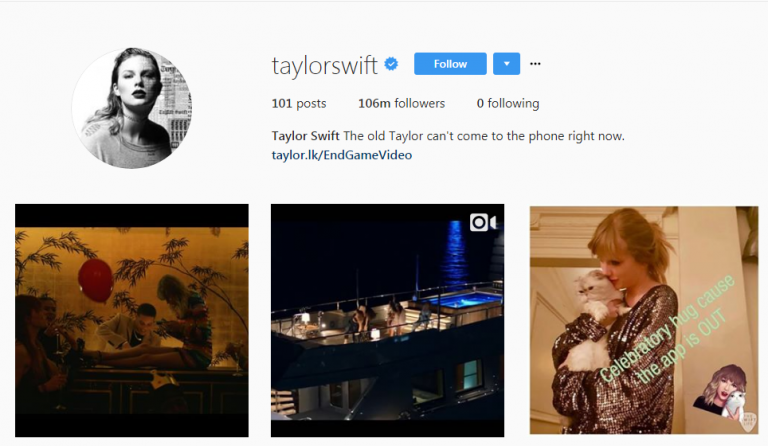Open the post with the red balloon
Screen dimensions: 768x446
point(132,320)
